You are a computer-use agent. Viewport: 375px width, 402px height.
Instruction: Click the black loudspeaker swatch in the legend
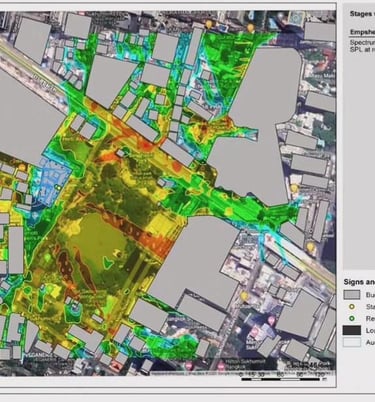[x=352, y=330]
